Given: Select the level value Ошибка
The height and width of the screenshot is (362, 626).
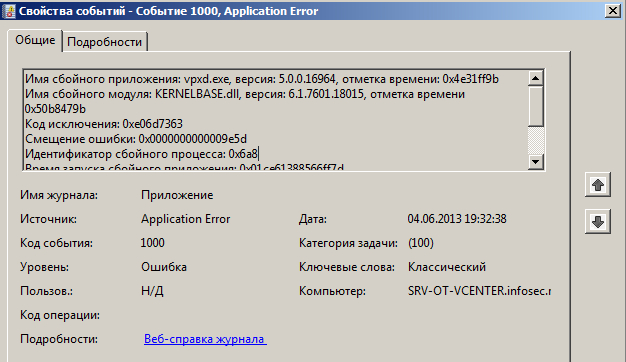Looking at the screenshot, I should coord(164,267).
